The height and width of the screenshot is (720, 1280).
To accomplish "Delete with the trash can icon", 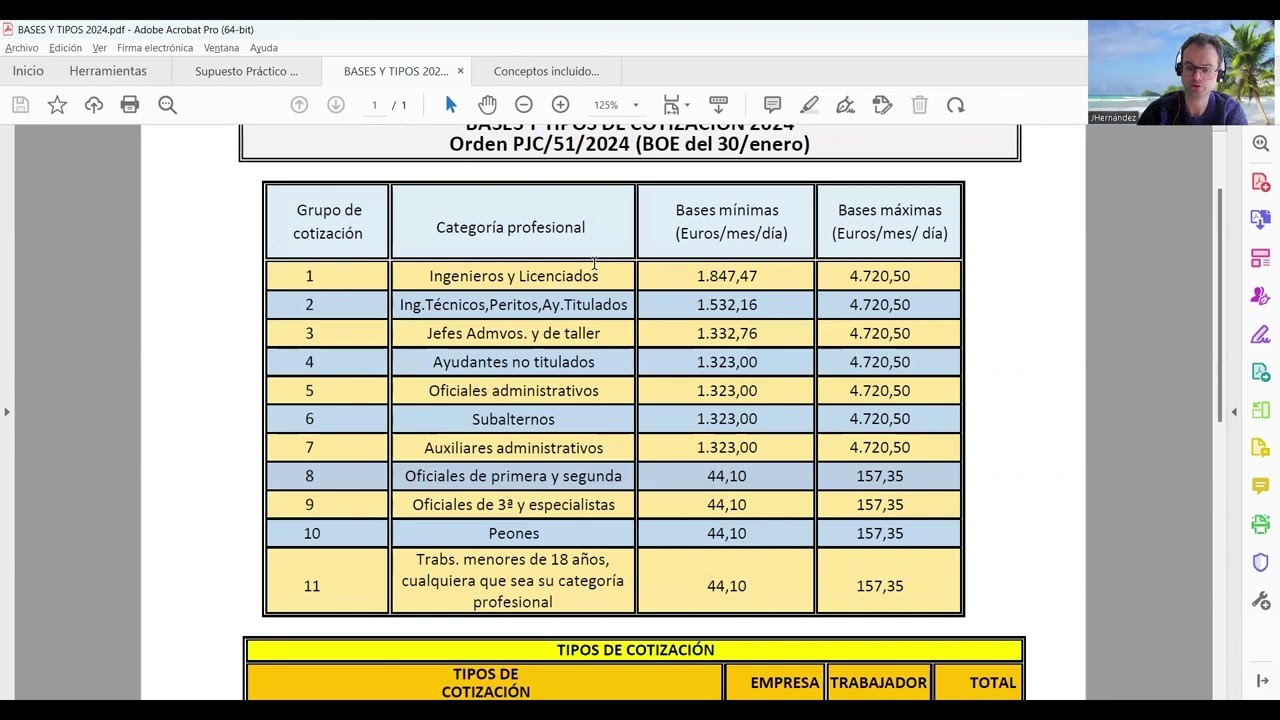I will (x=920, y=105).
